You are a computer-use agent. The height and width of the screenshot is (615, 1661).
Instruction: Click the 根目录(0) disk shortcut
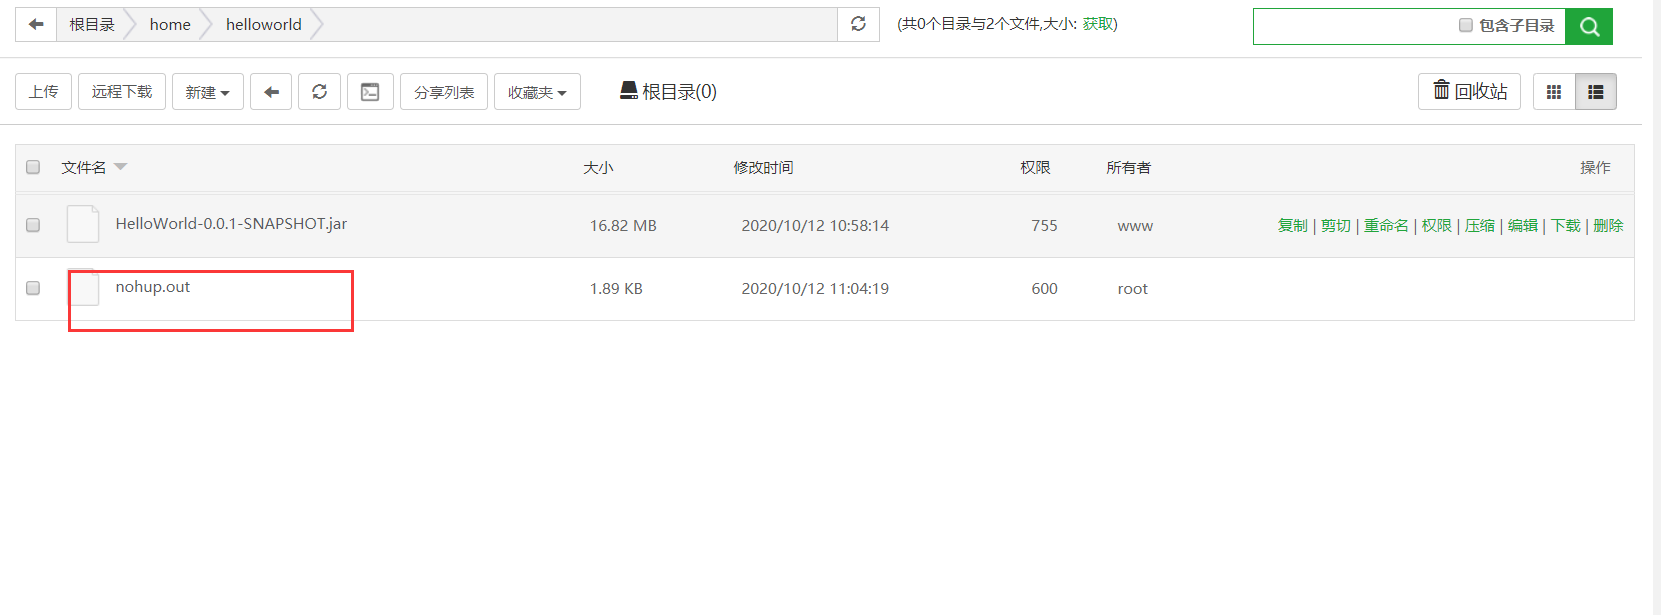[x=668, y=92]
